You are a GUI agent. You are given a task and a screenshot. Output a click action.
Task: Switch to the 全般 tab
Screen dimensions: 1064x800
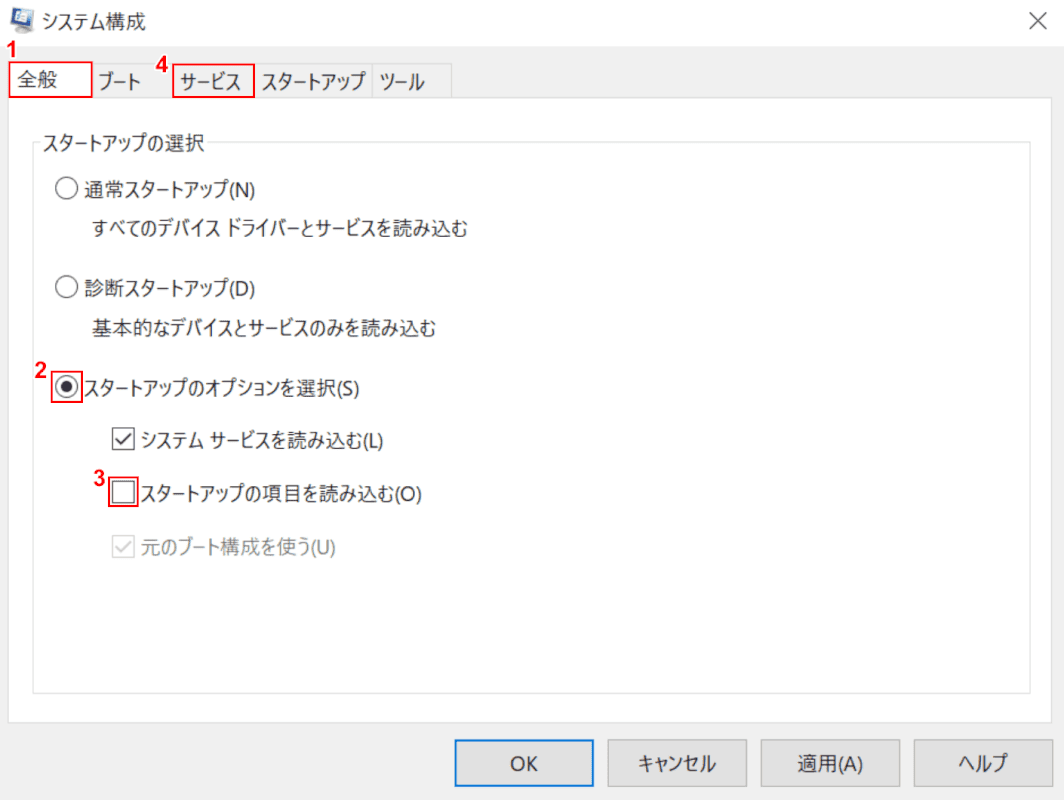[50, 79]
